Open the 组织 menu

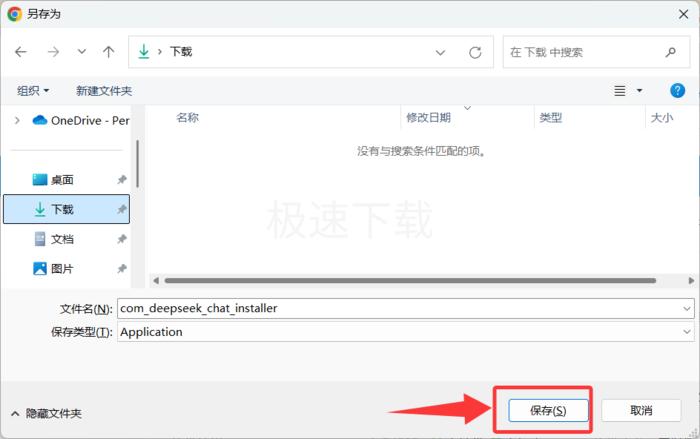(x=33, y=91)
